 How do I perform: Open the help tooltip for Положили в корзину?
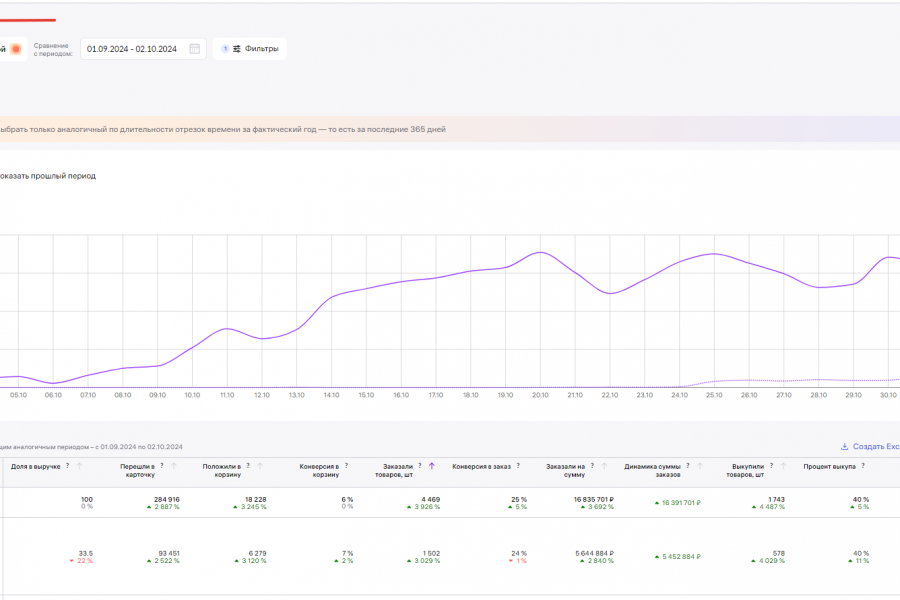tap(247, 466)
